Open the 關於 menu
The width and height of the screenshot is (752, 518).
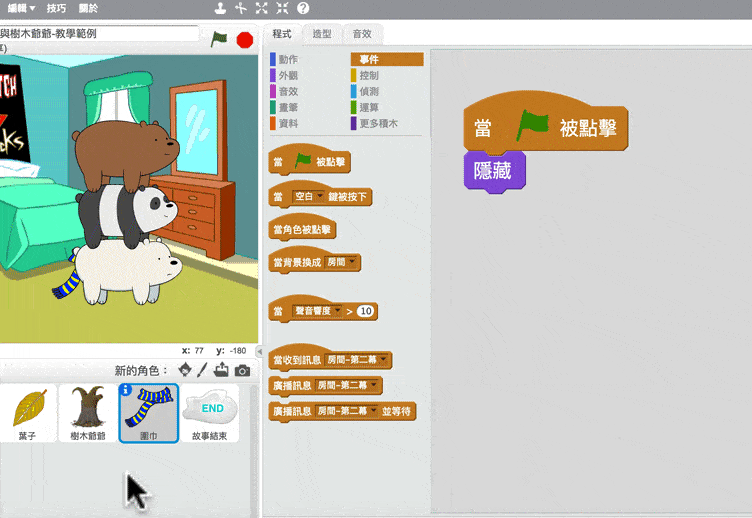click(88, 8)
